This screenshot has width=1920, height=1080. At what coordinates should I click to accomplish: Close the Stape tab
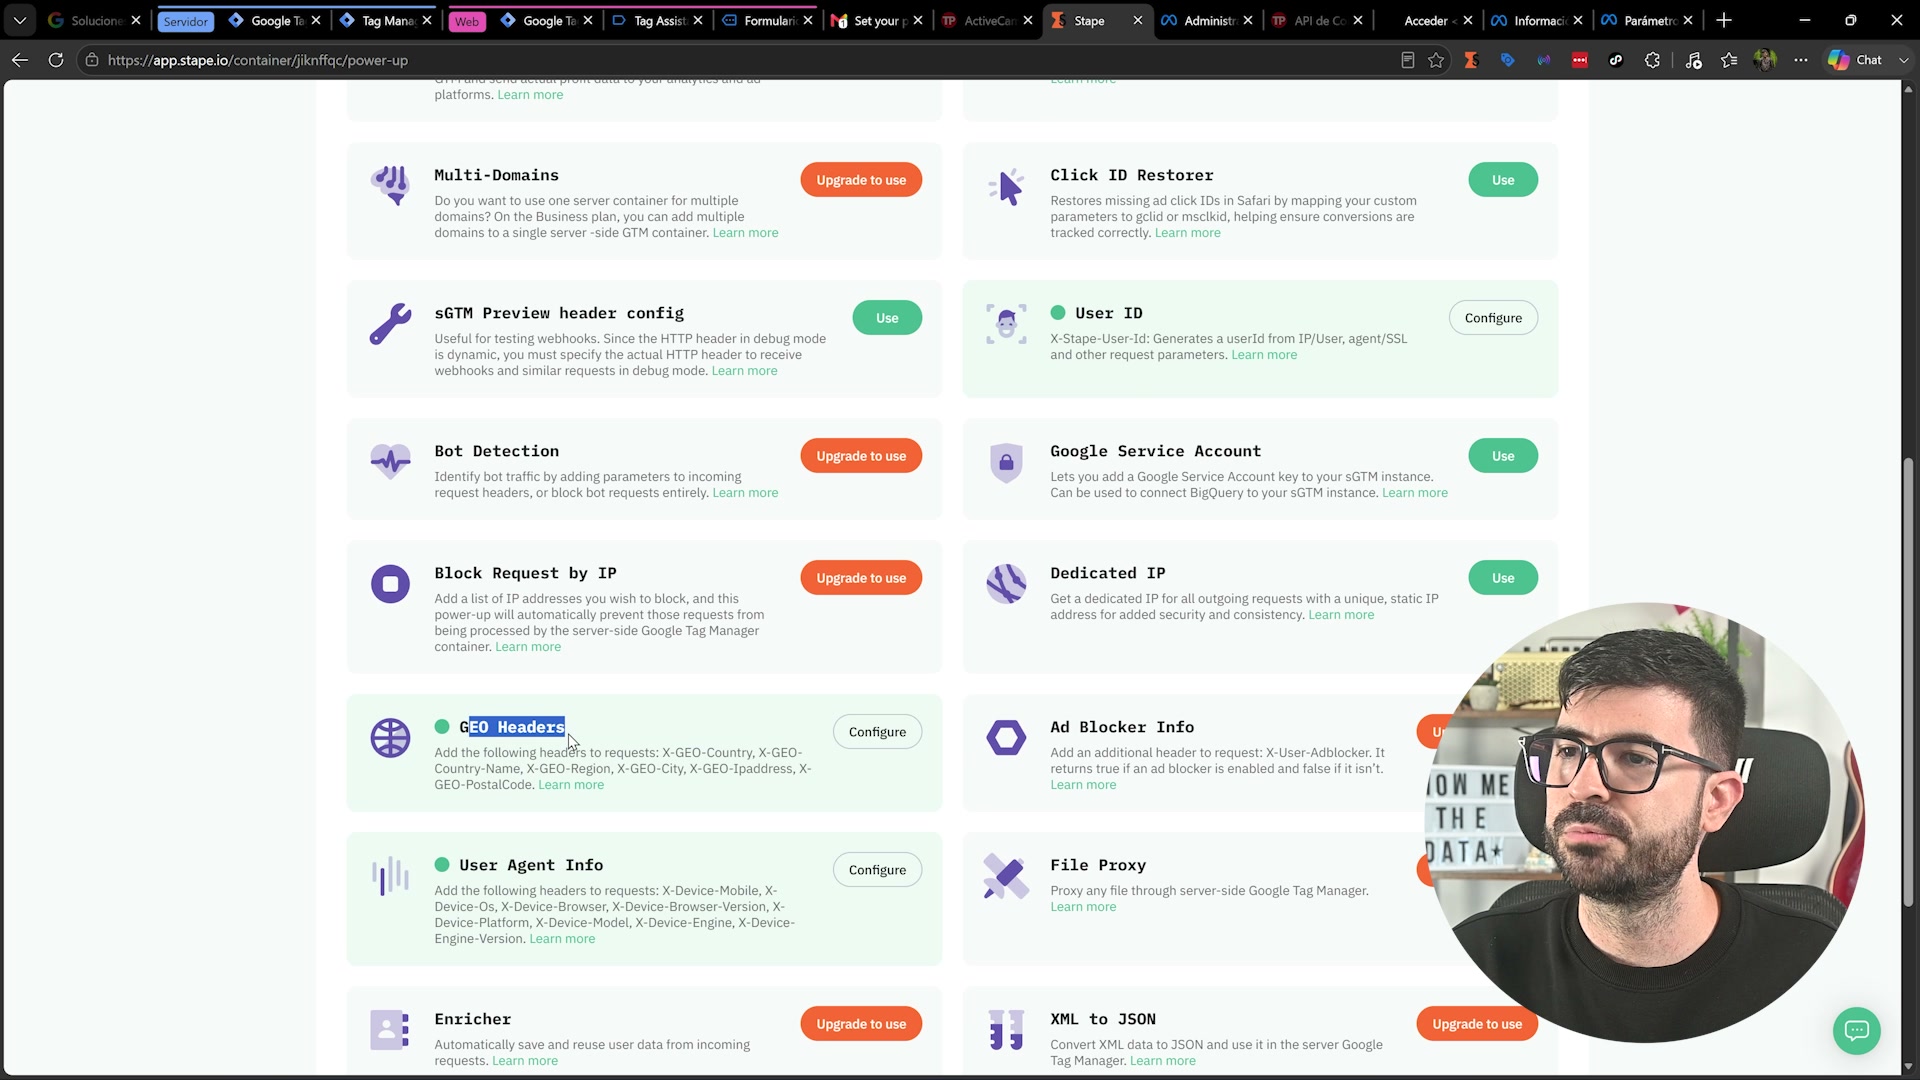[1137, 20]
